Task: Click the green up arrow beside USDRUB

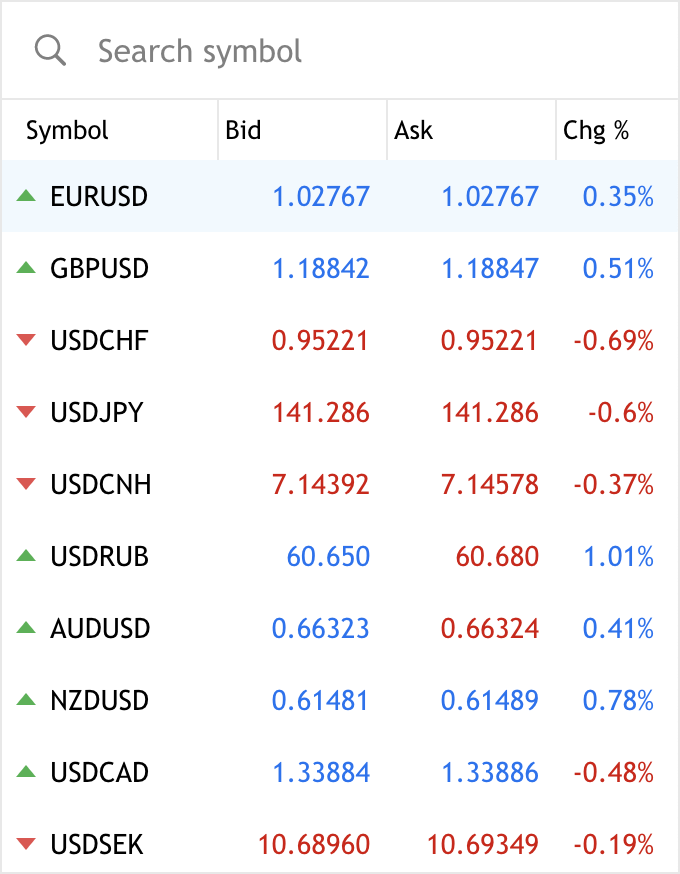Action: 26,556
